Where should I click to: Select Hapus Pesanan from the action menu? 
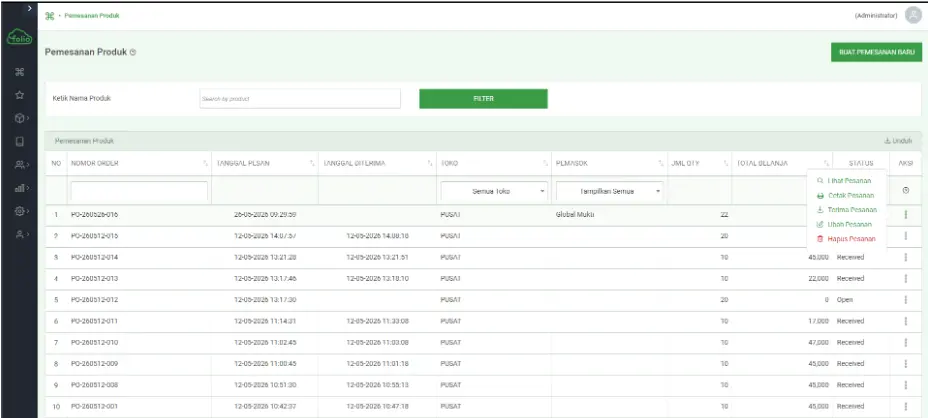tap(845, 239)
